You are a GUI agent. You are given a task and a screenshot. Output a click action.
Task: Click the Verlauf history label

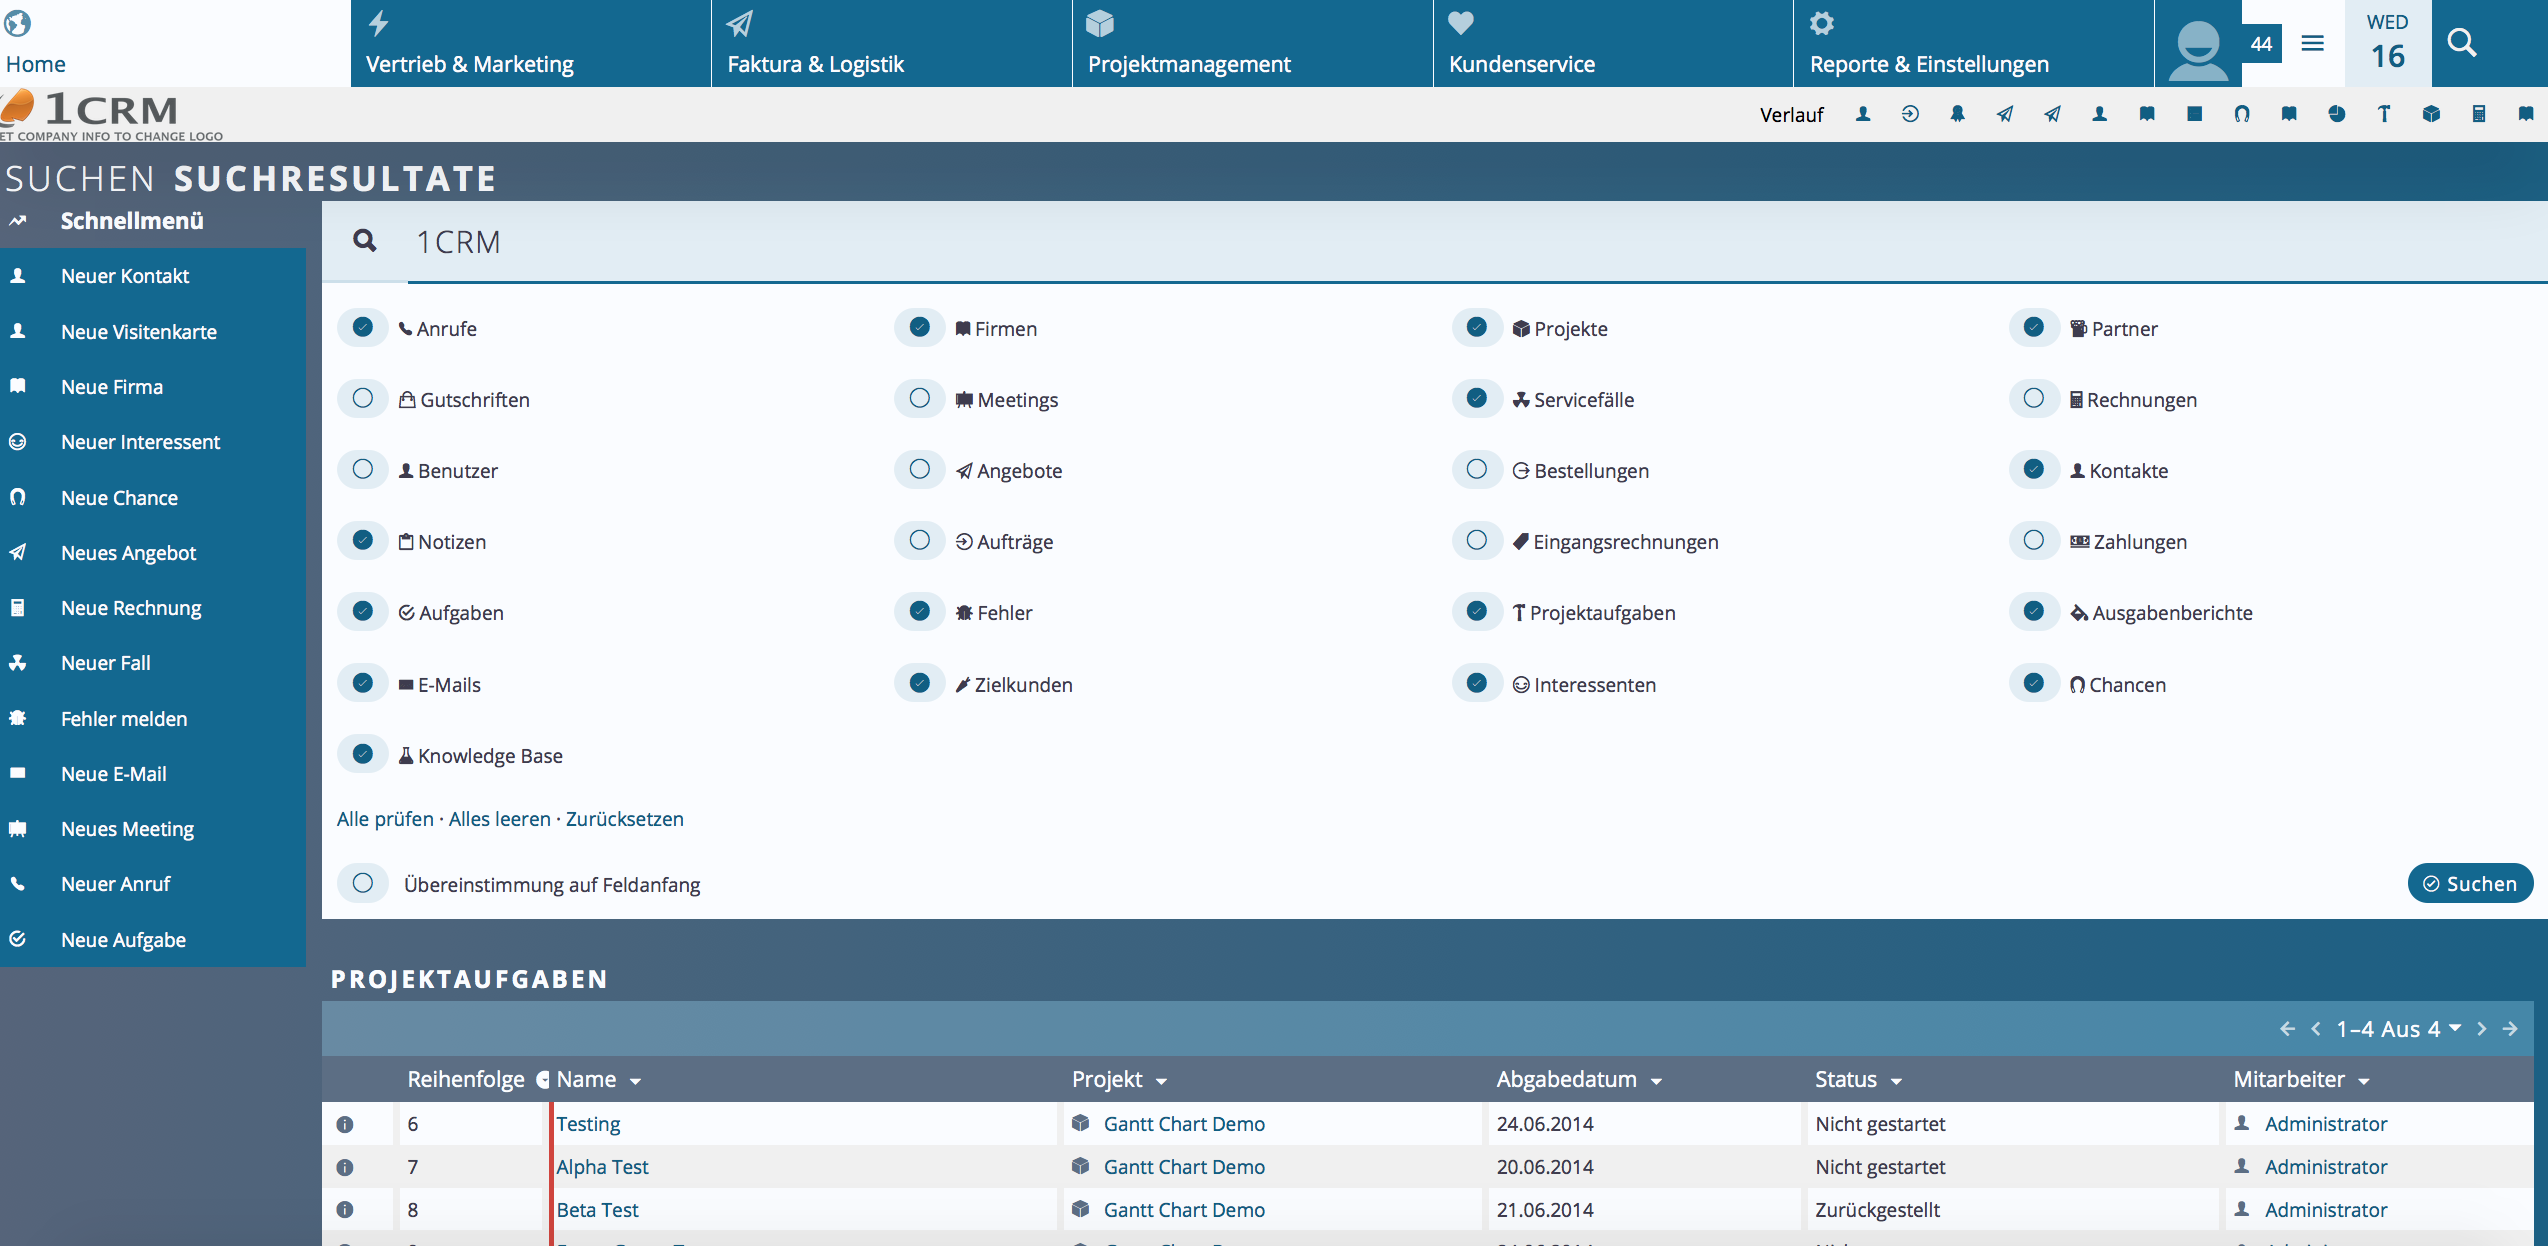[x=1792, y=115]
